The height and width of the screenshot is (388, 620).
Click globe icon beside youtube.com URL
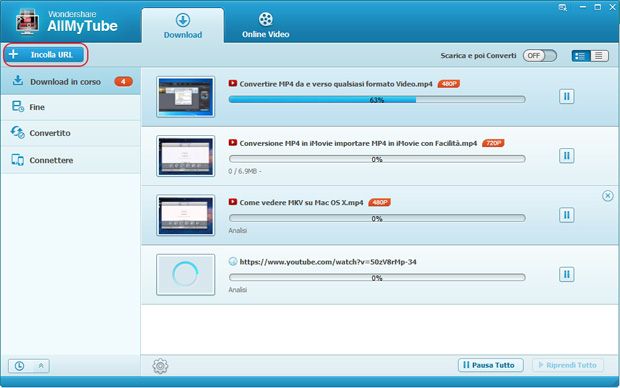tap(233, 261)
